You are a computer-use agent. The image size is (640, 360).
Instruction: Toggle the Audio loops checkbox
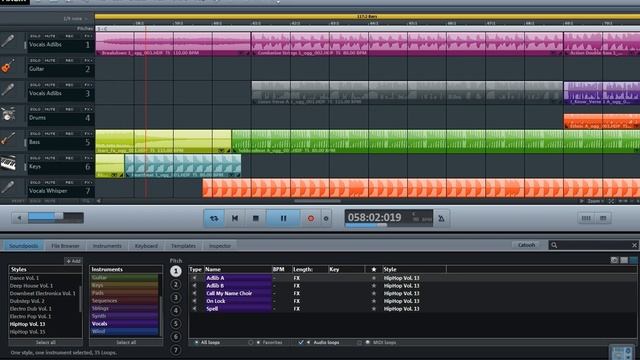[301, 342]
